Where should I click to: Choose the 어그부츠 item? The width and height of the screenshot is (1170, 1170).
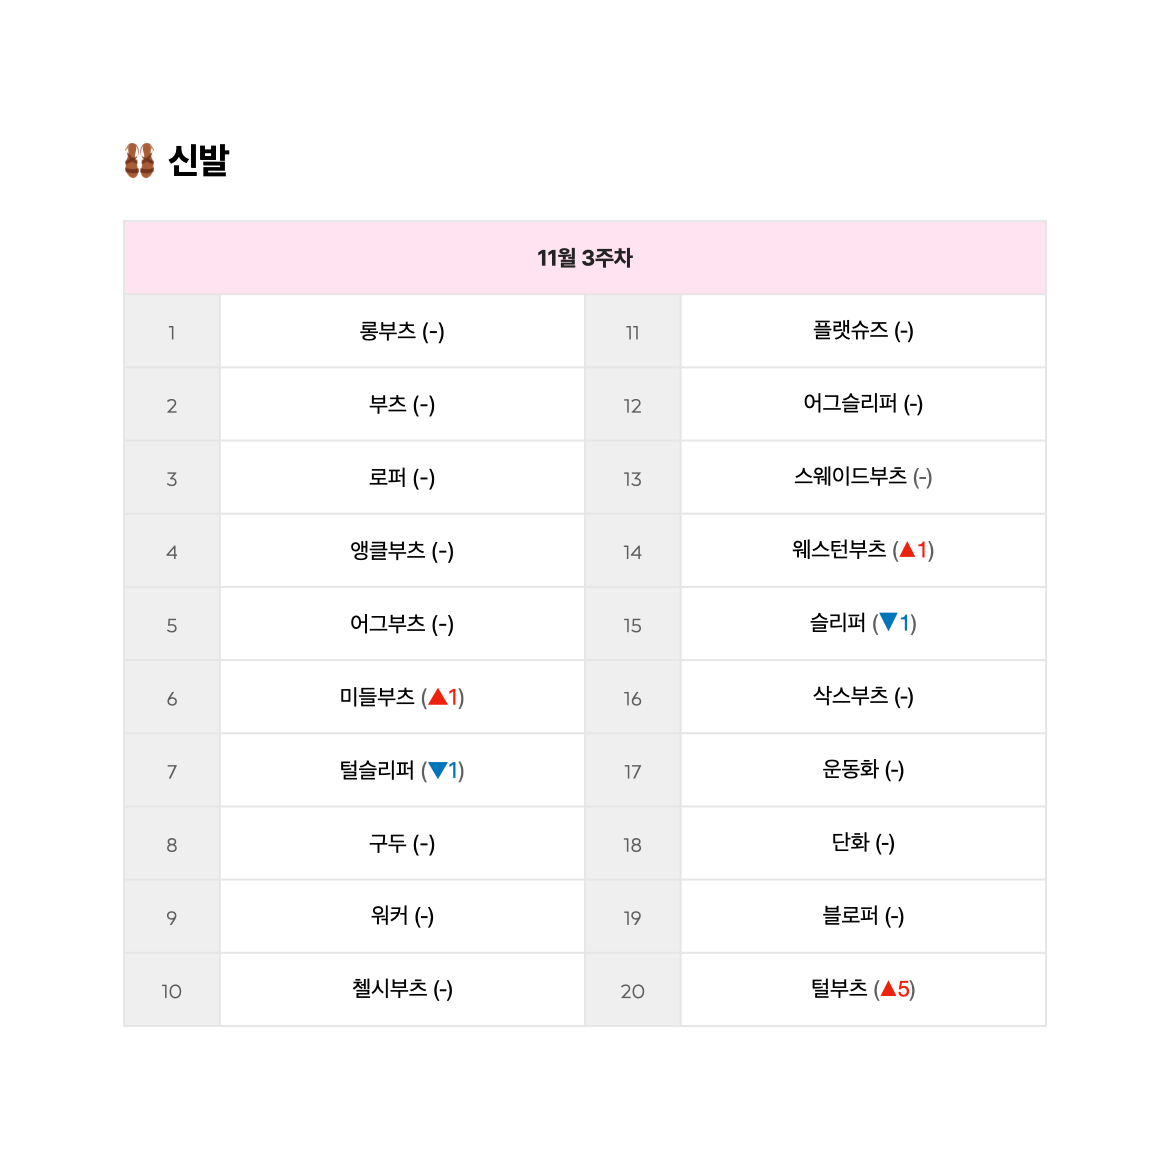click(402, 624)
